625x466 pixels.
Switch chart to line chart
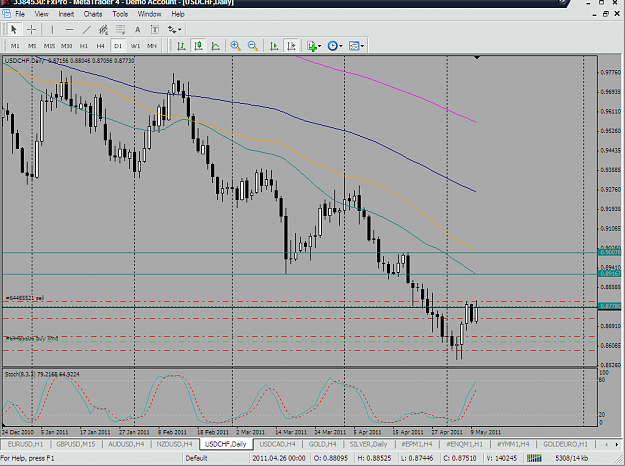(x=215, y=46)
